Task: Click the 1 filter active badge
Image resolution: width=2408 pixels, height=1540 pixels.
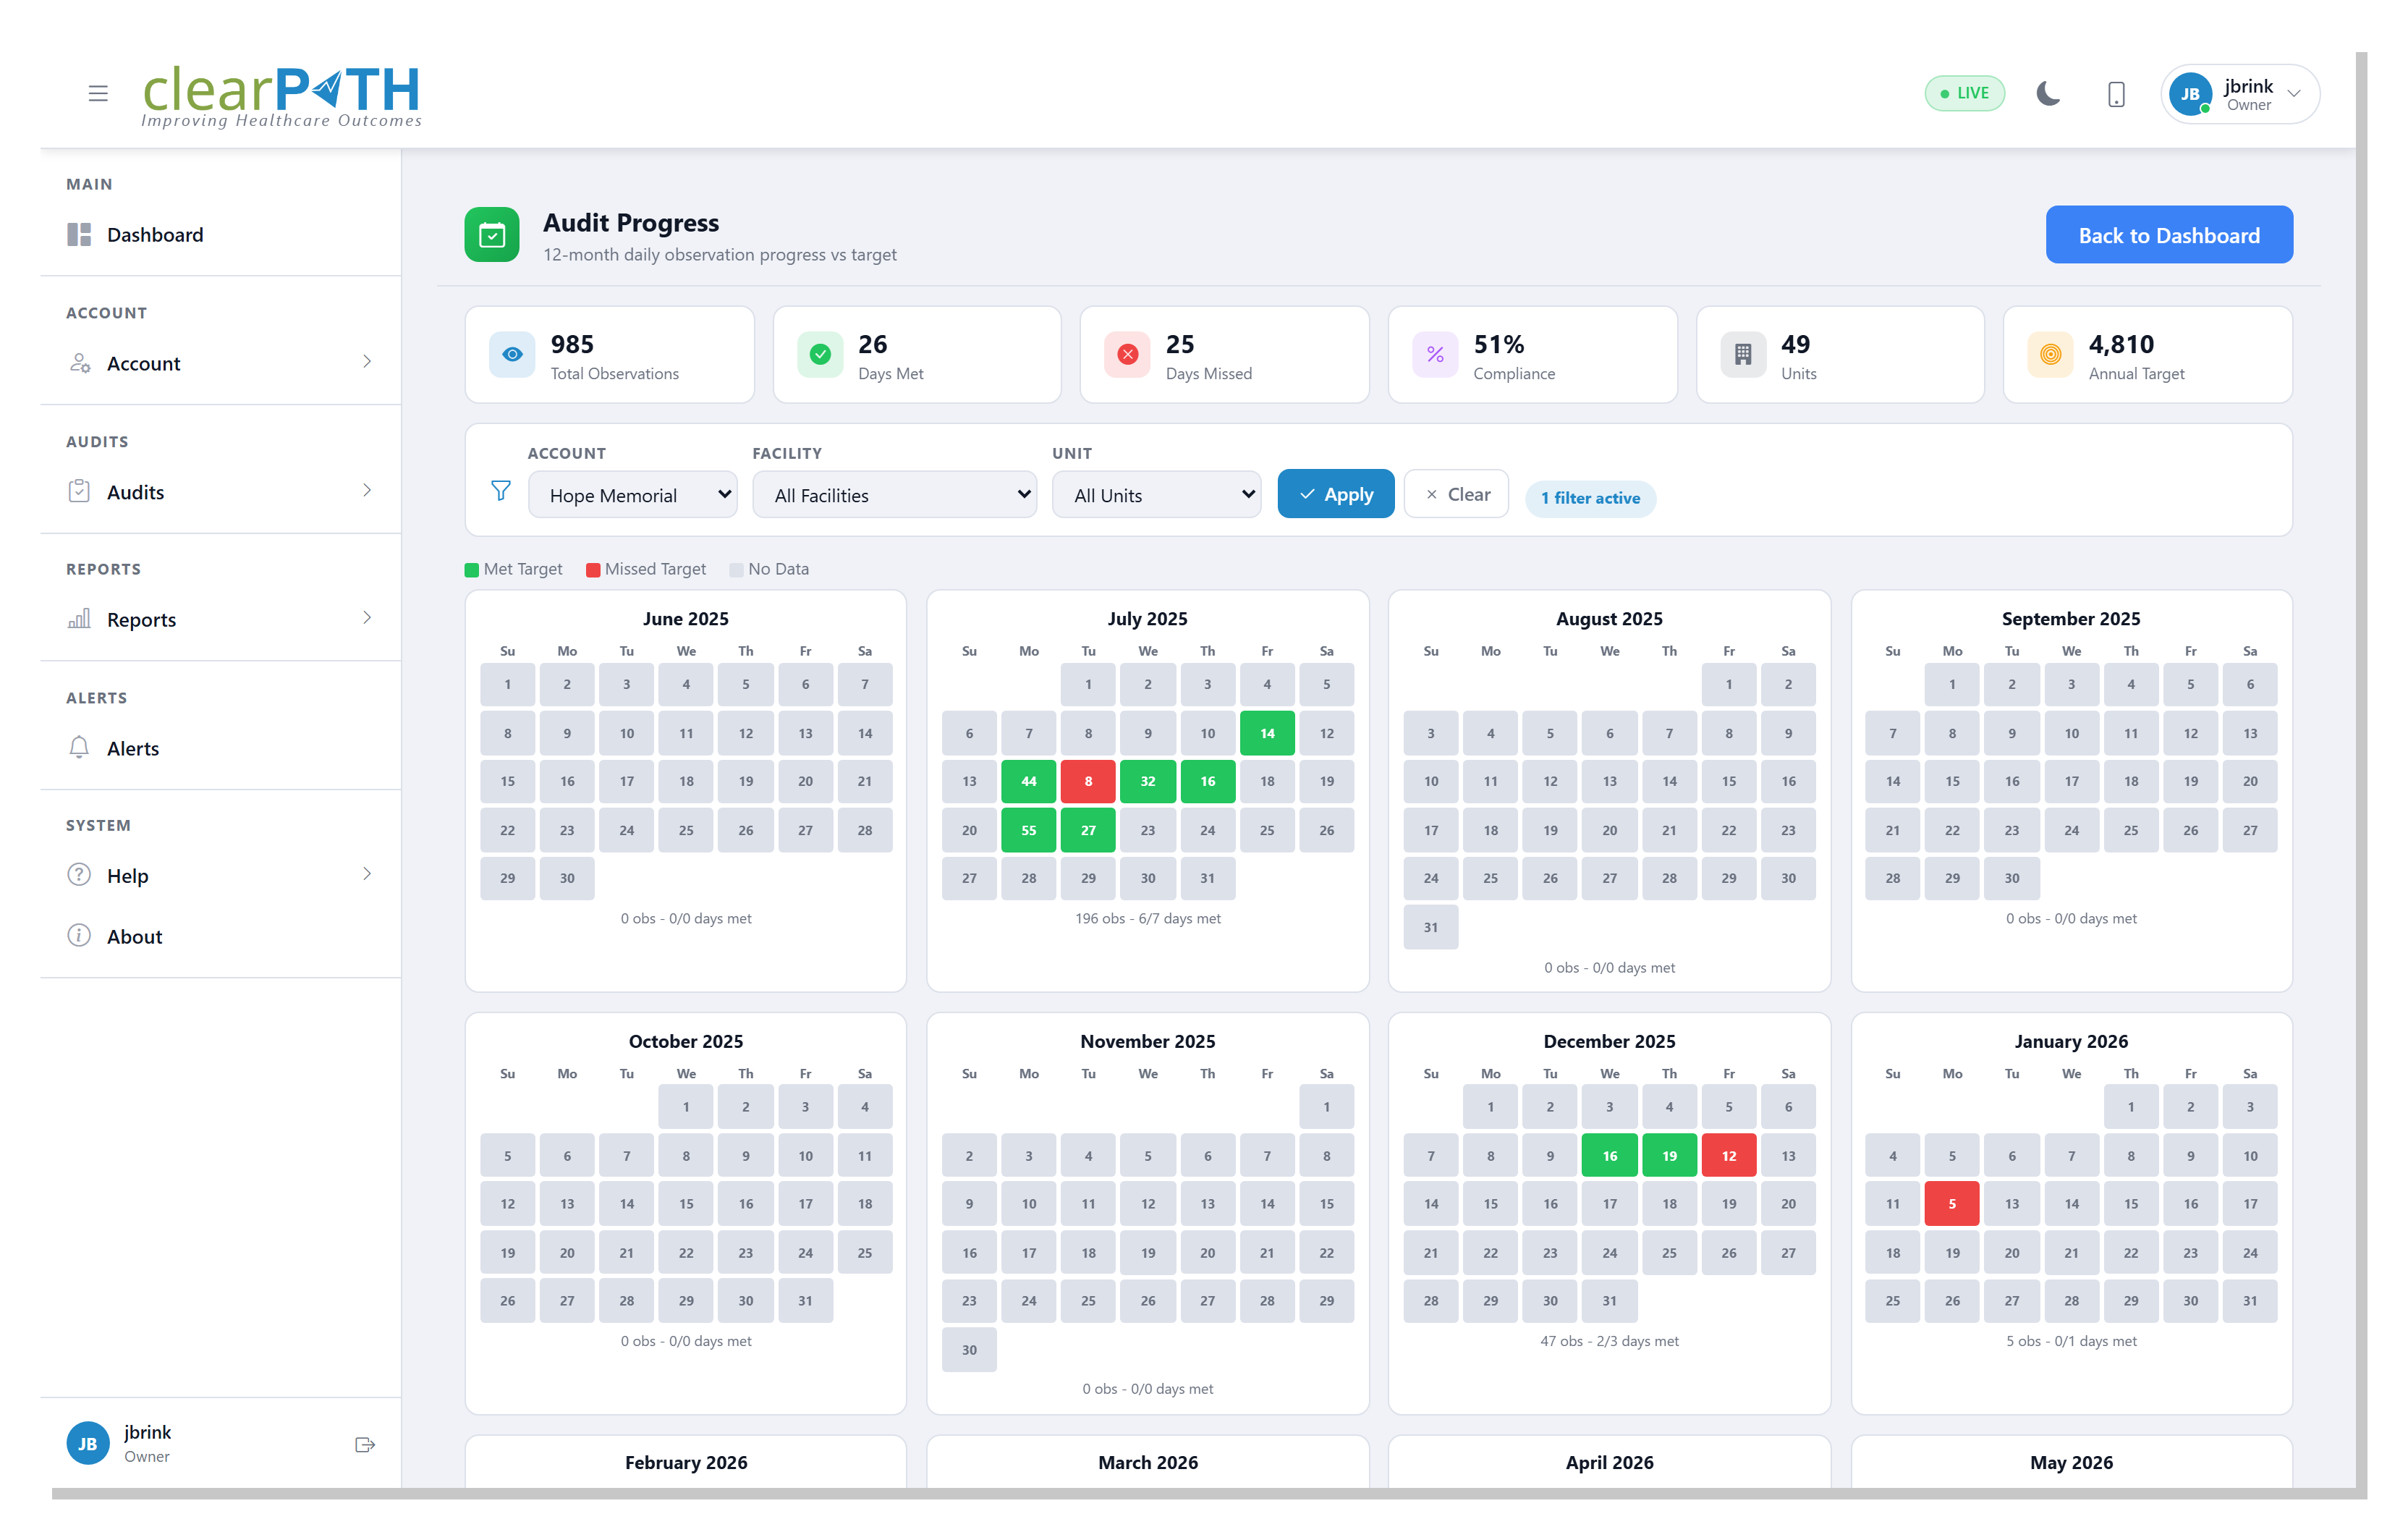Action: (1590, 498)
